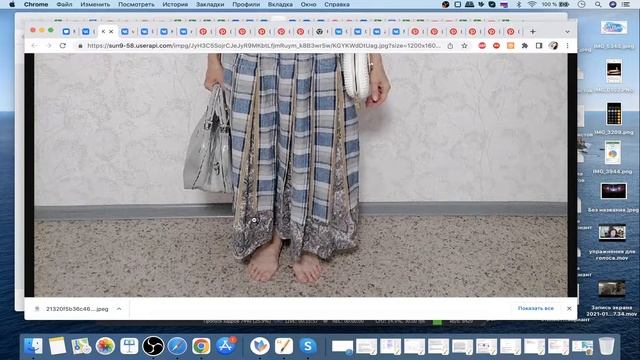The width and height of the screenshot is (640, 360).
Task: Open App Store from the Dock
Action: (x=225, y=346)
